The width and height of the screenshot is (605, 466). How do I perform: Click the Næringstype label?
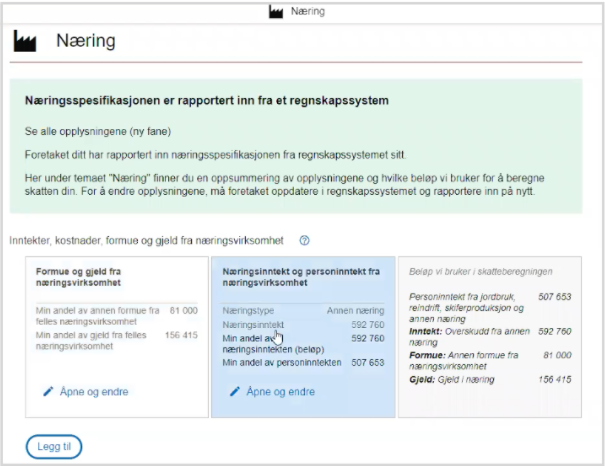pyautogui.click(x=248, y=311)
